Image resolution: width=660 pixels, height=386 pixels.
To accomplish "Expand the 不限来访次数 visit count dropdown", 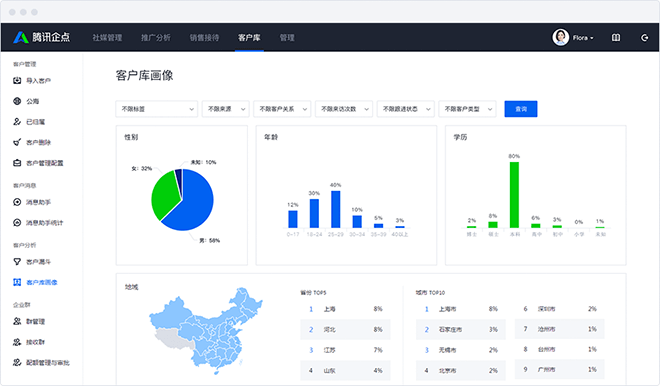I will pyautogui.click(x=344, y=109).
